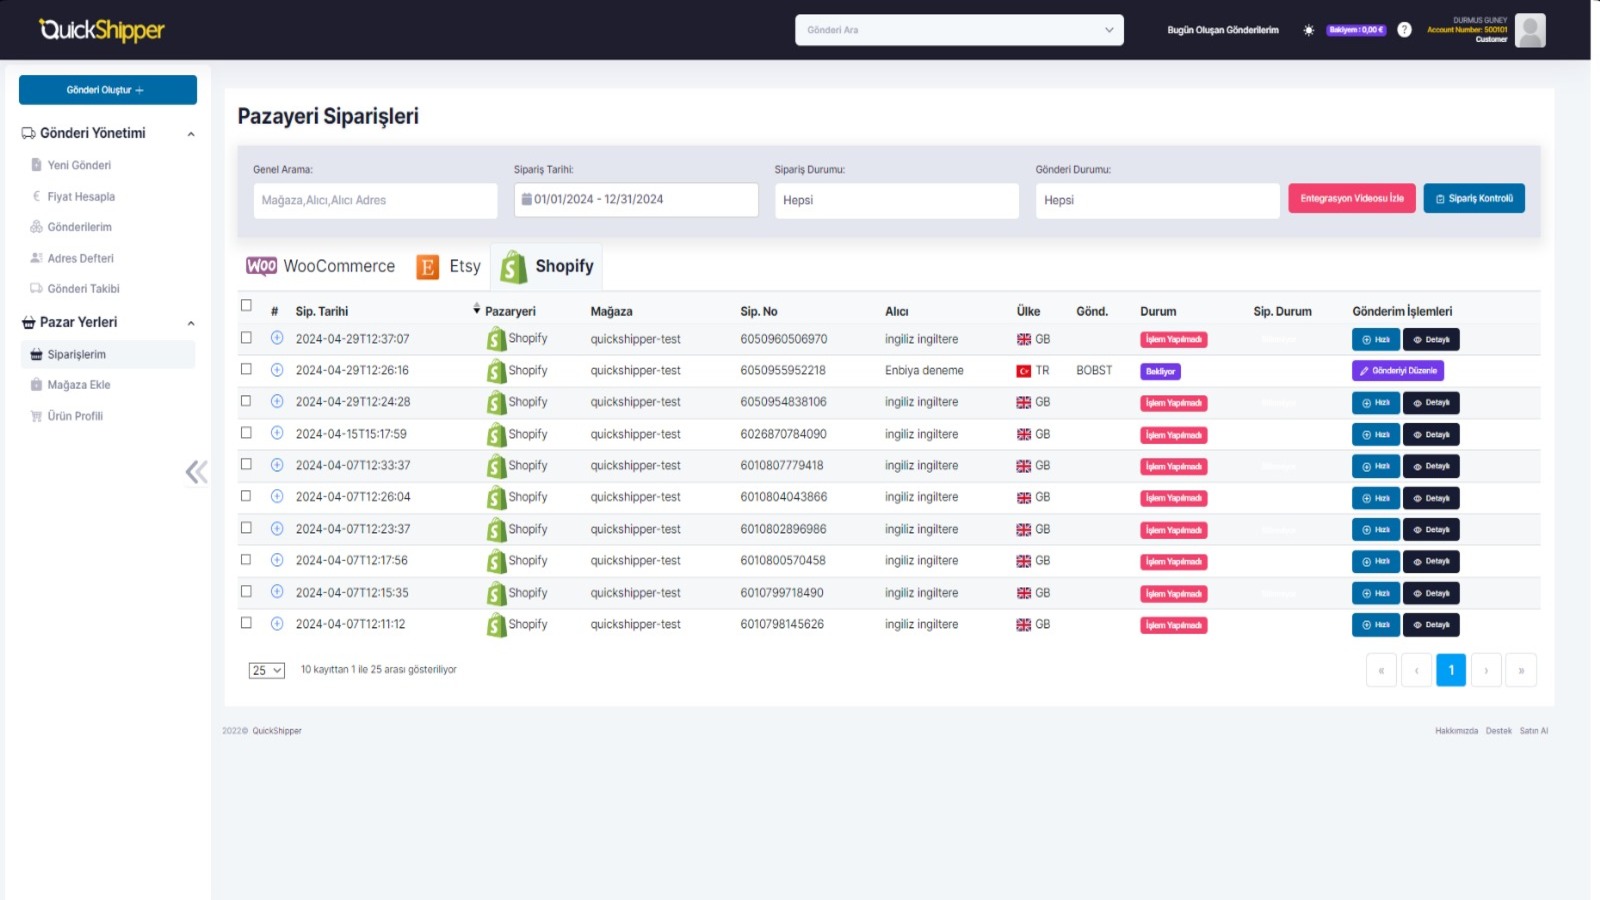Collapse sidebar with double chevron icon
This screenshot has width=1600, height=900.
pos(197,472)
